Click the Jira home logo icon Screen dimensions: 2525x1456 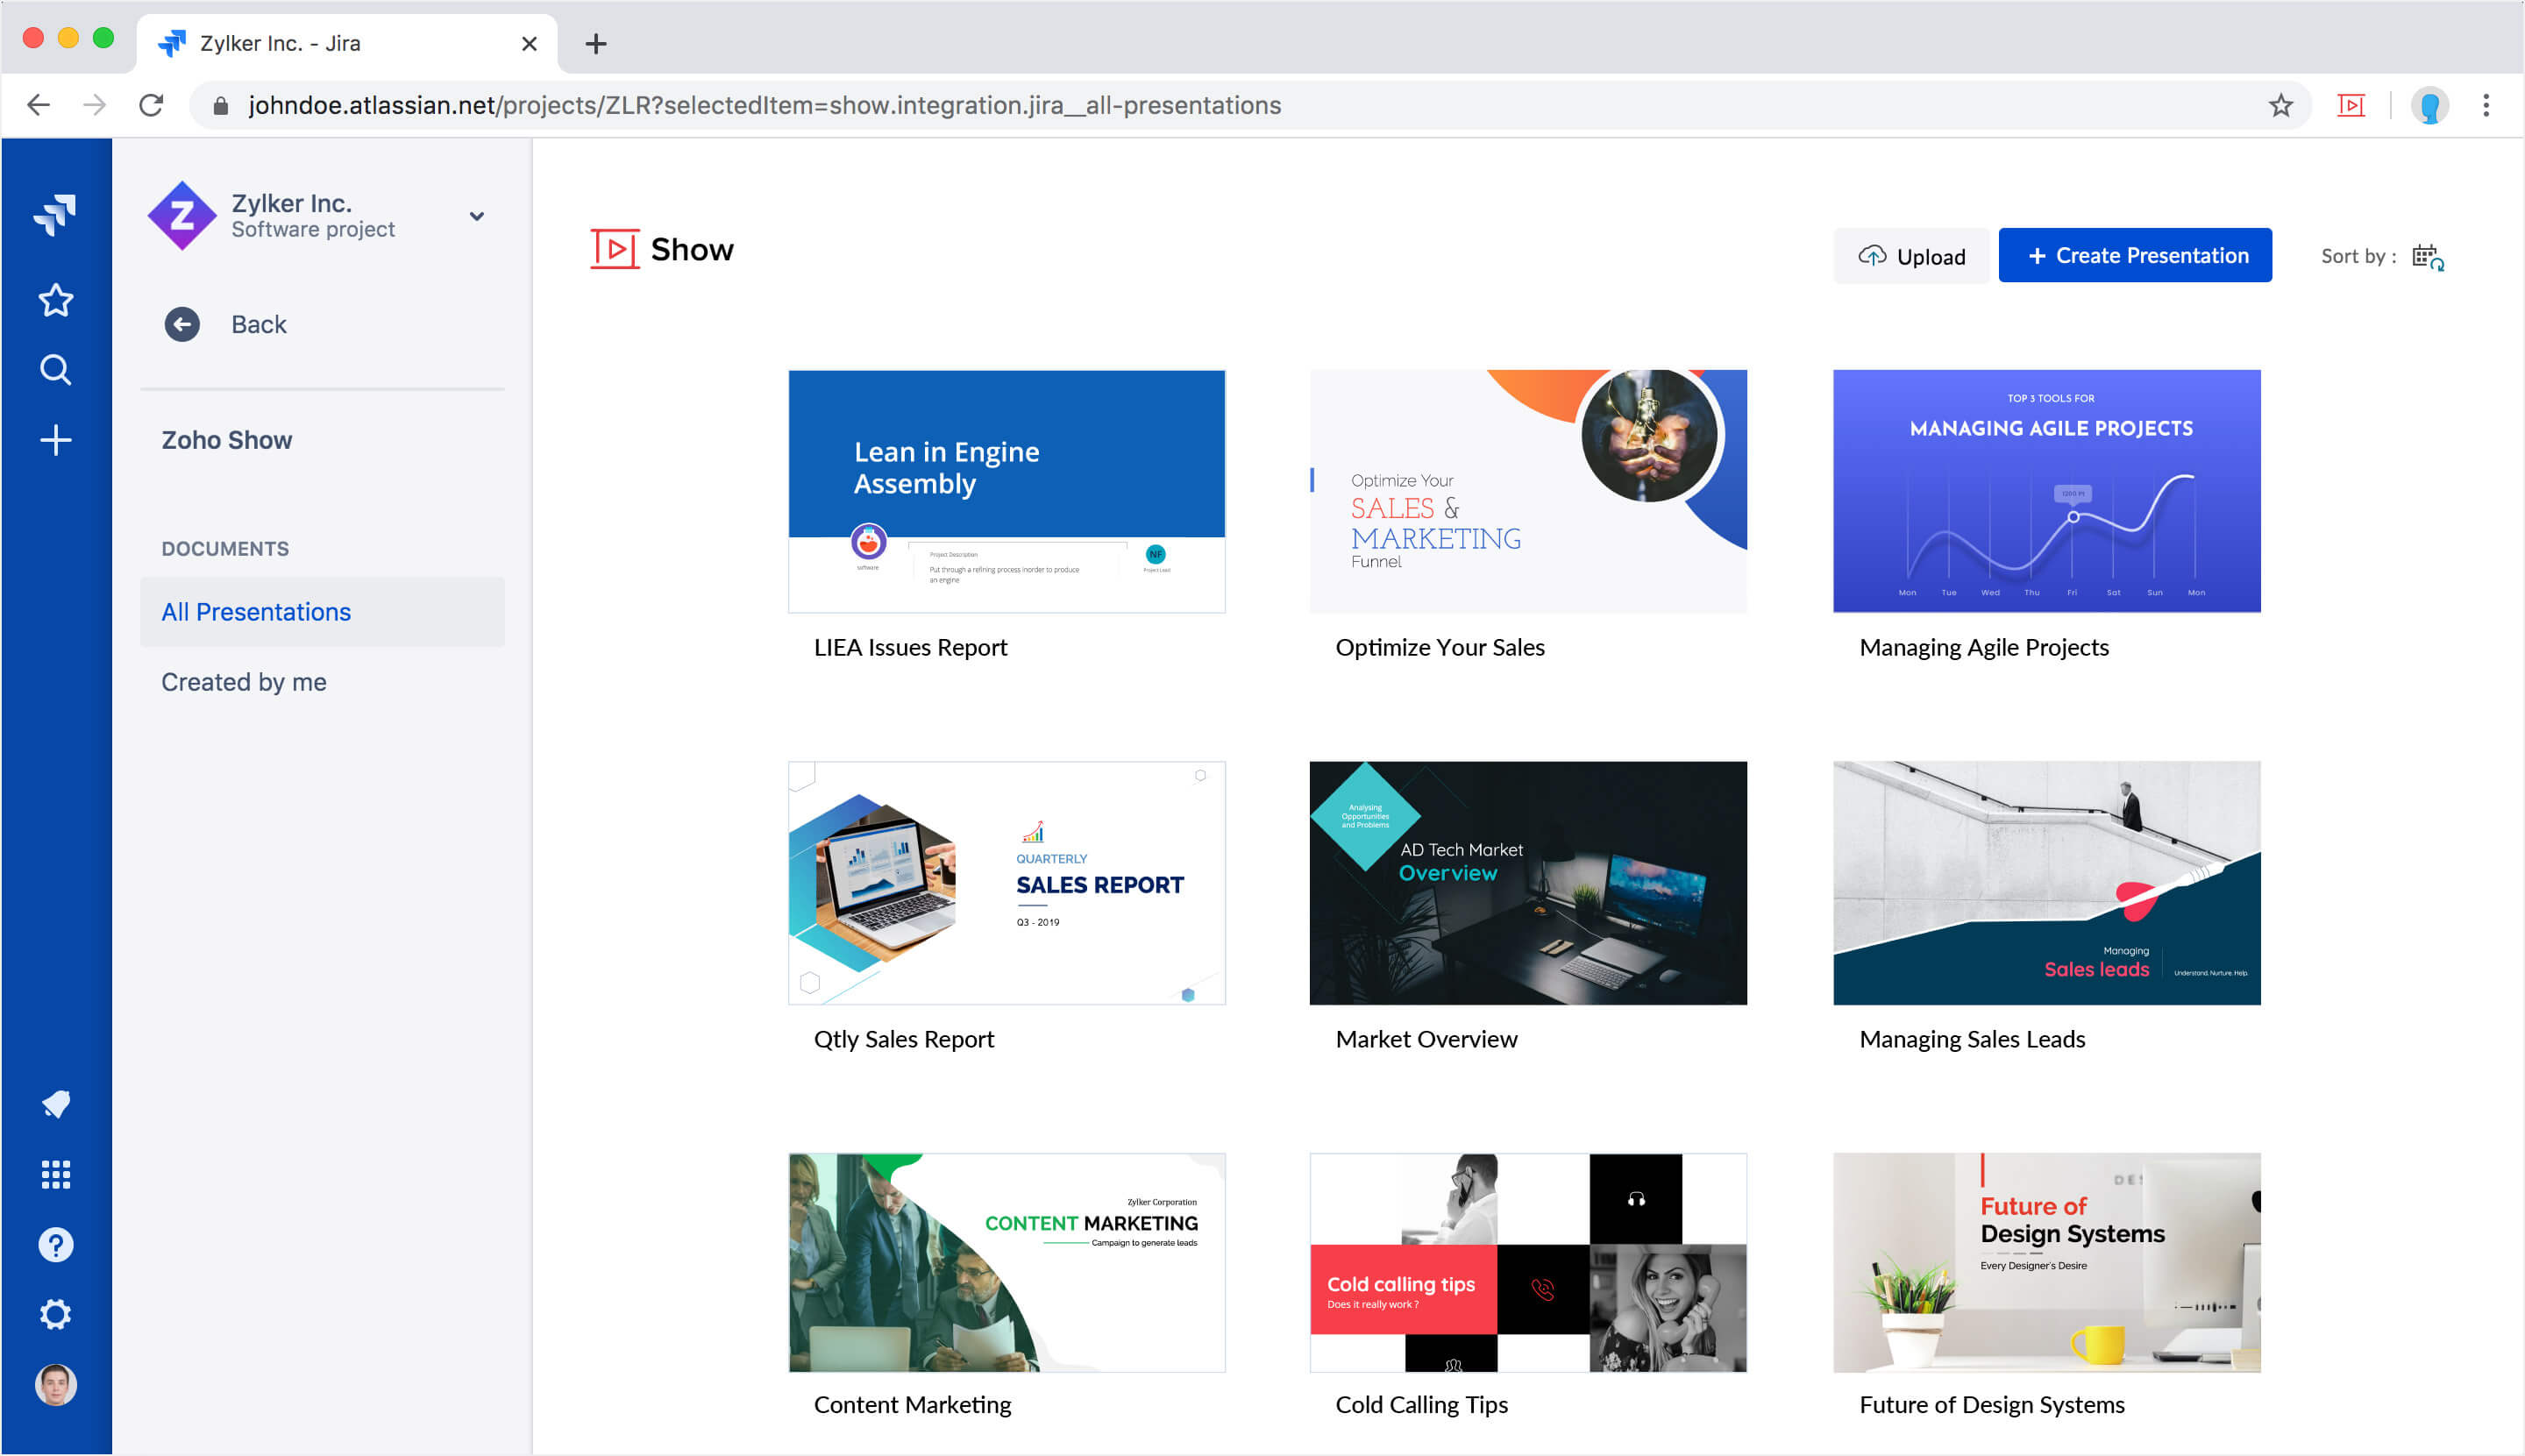[55, 213]
